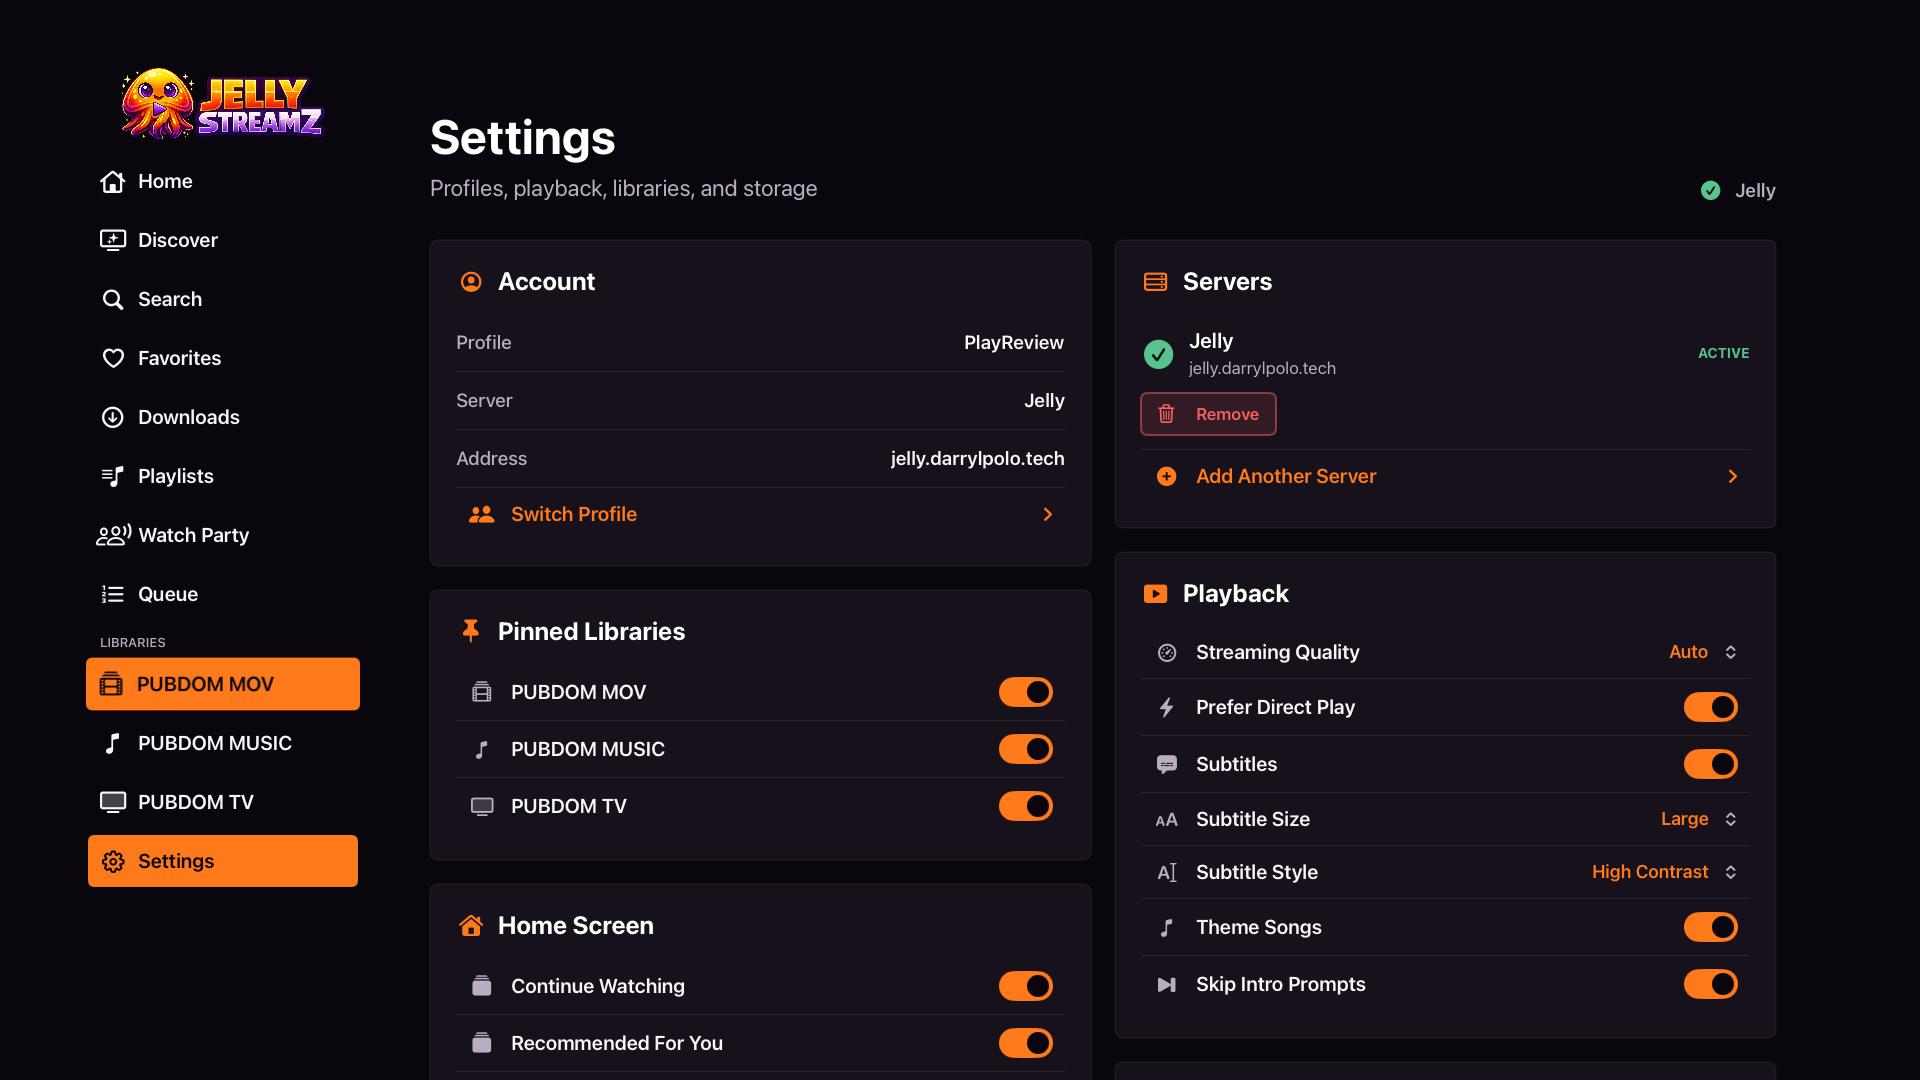The height and width of the screenshot is (1080, 1920).
Task: Open Playlists in sidebar
Action: click(223, 476)
